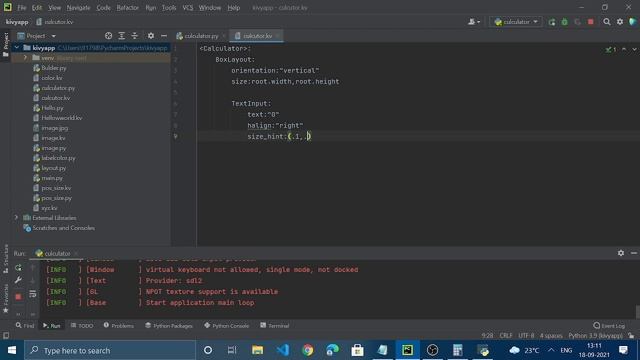Go to next highlighted problem arrow
The height and width of the screenshot is (360, 640).
coord(634,49)
